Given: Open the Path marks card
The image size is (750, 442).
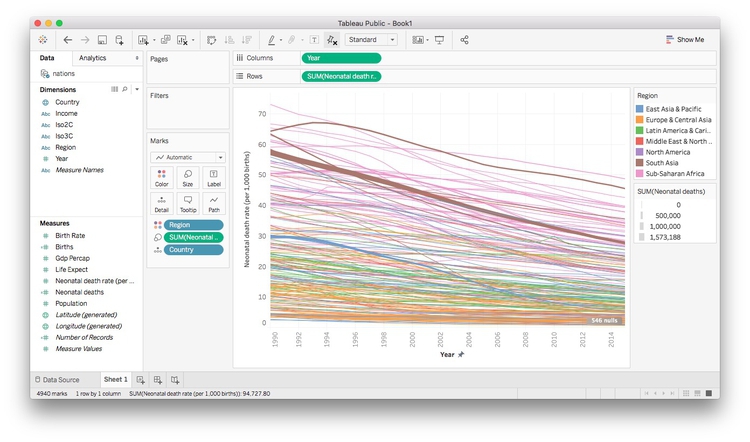Looking at the screenshot, I should click(x=214, y=204).
